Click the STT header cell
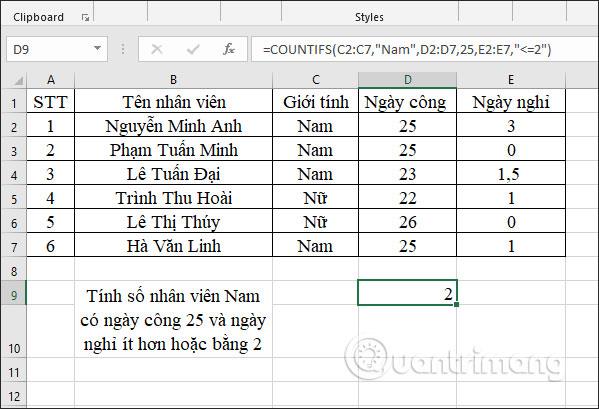The height and width of the screenshot is (409, 599). [50, 102]
